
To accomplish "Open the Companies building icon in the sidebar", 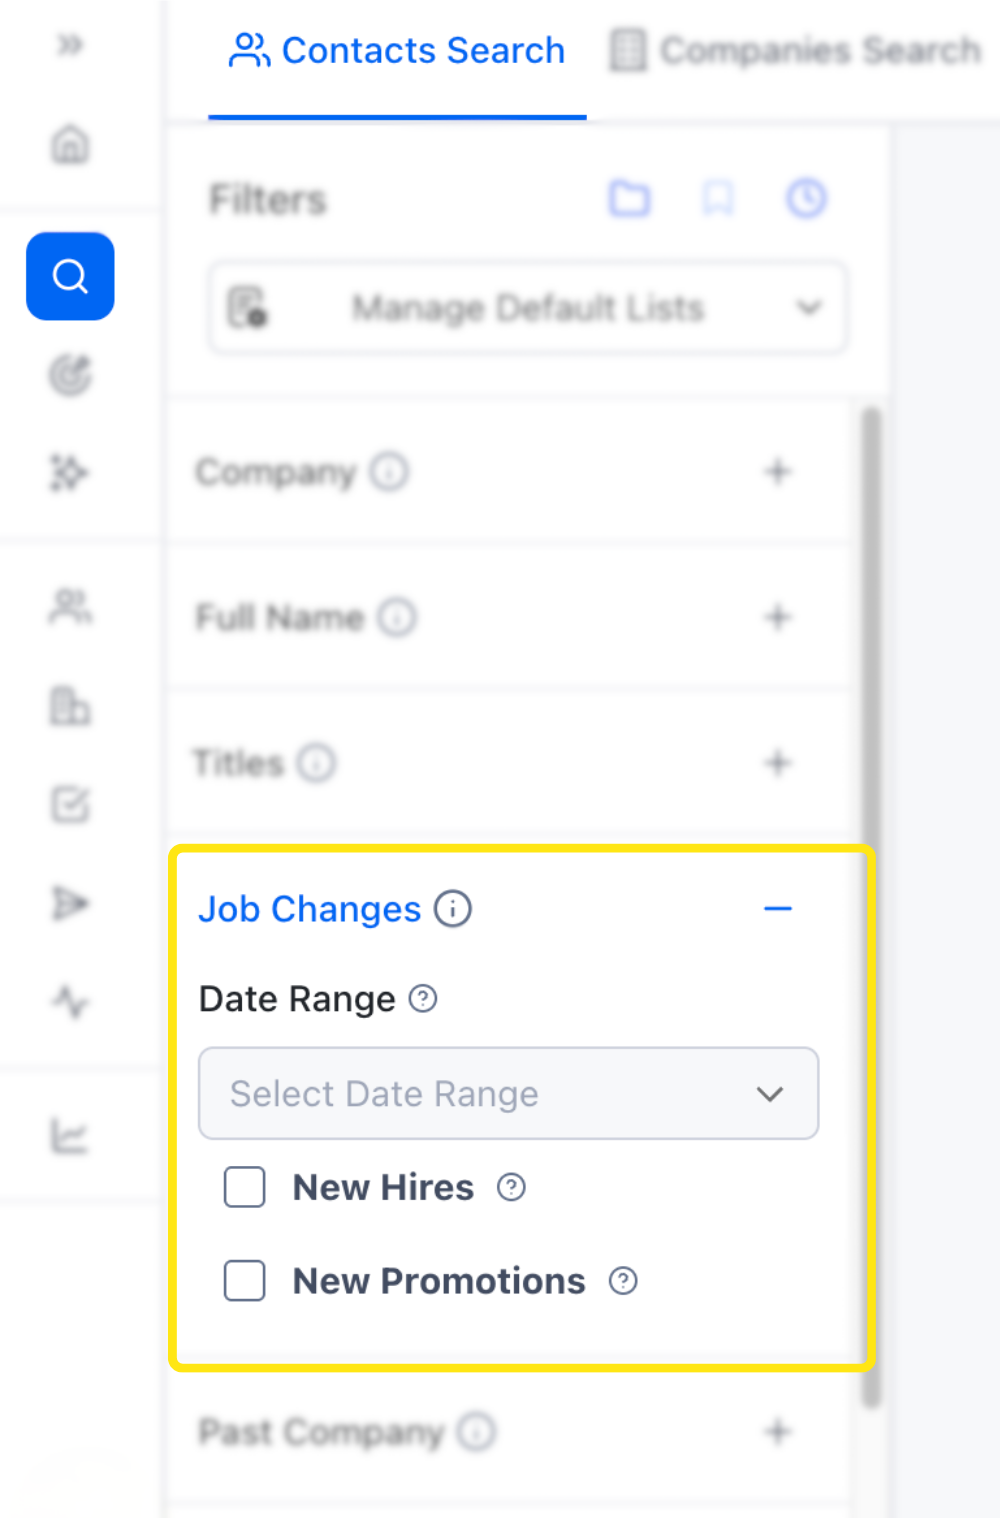I will (69, 707).
